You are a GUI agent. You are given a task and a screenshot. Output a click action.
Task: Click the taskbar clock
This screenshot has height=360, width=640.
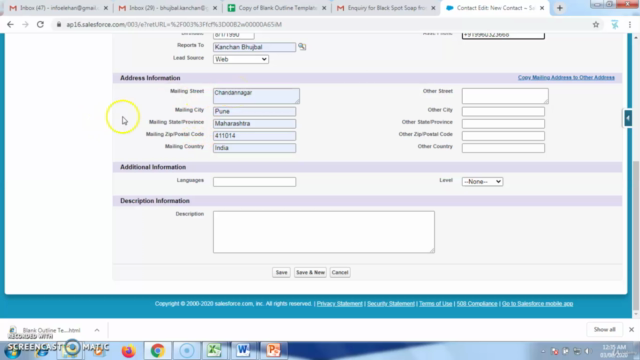(x=613, y=351)
